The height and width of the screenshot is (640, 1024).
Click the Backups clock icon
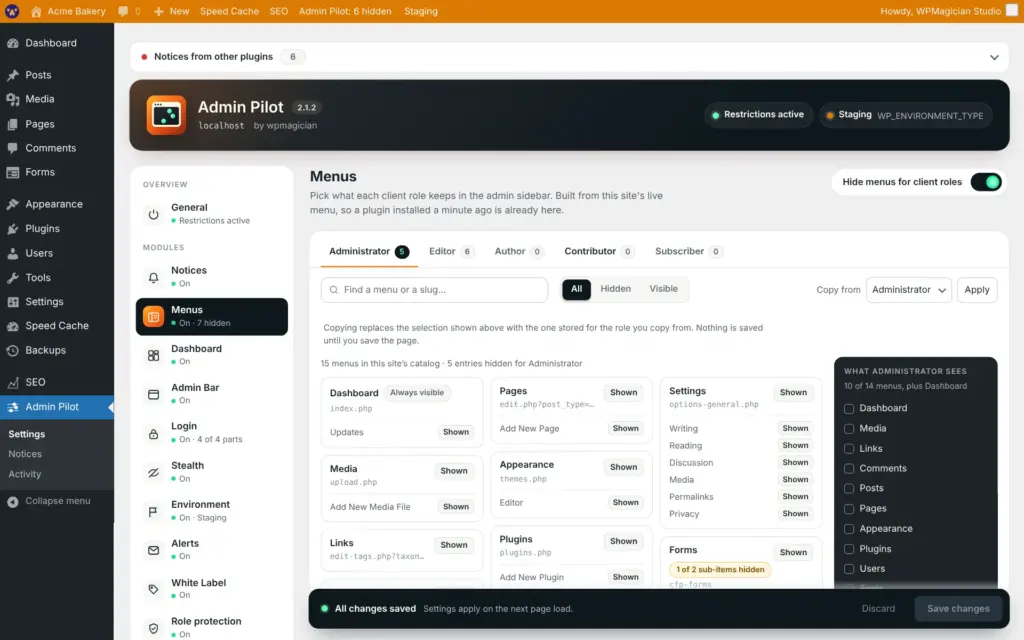[x=12, y=351]
